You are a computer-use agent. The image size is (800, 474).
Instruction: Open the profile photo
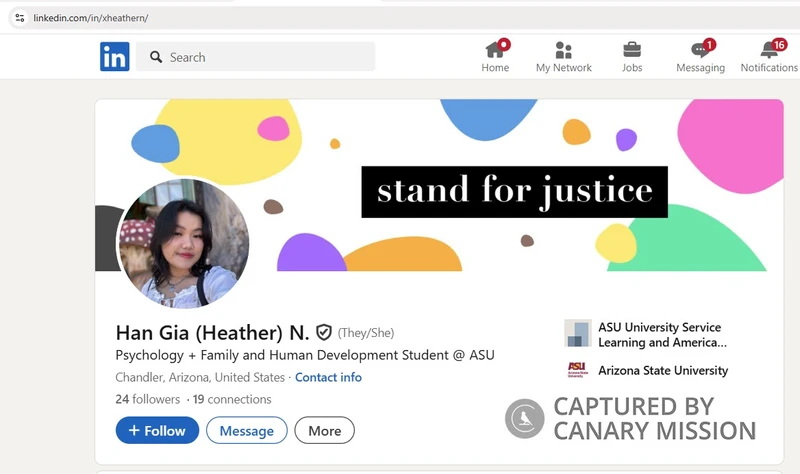(184, 243)
